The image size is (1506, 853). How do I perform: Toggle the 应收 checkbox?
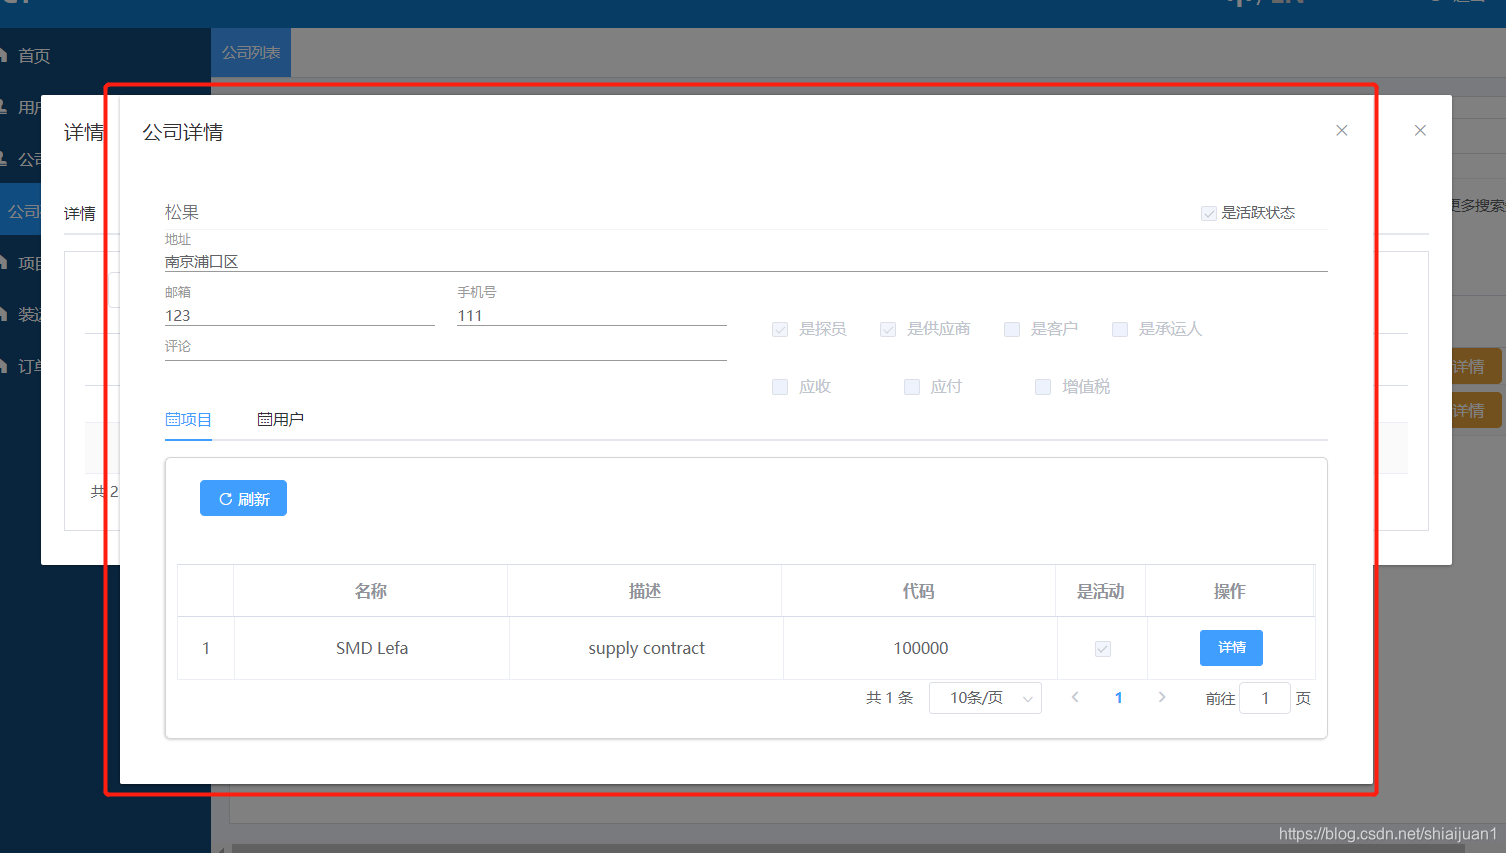(x=780, y=387)
